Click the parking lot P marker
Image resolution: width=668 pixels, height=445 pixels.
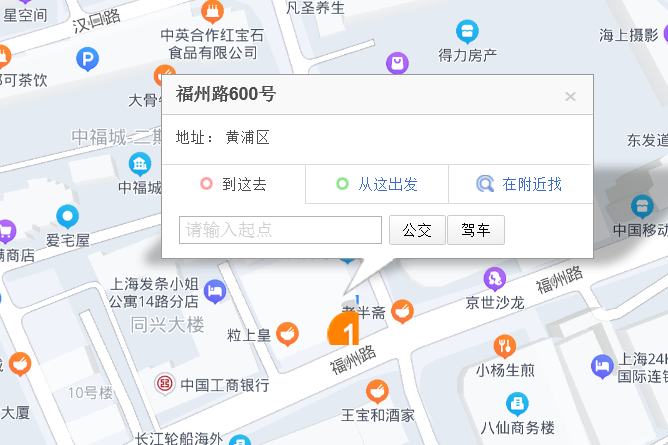[87, 59]
